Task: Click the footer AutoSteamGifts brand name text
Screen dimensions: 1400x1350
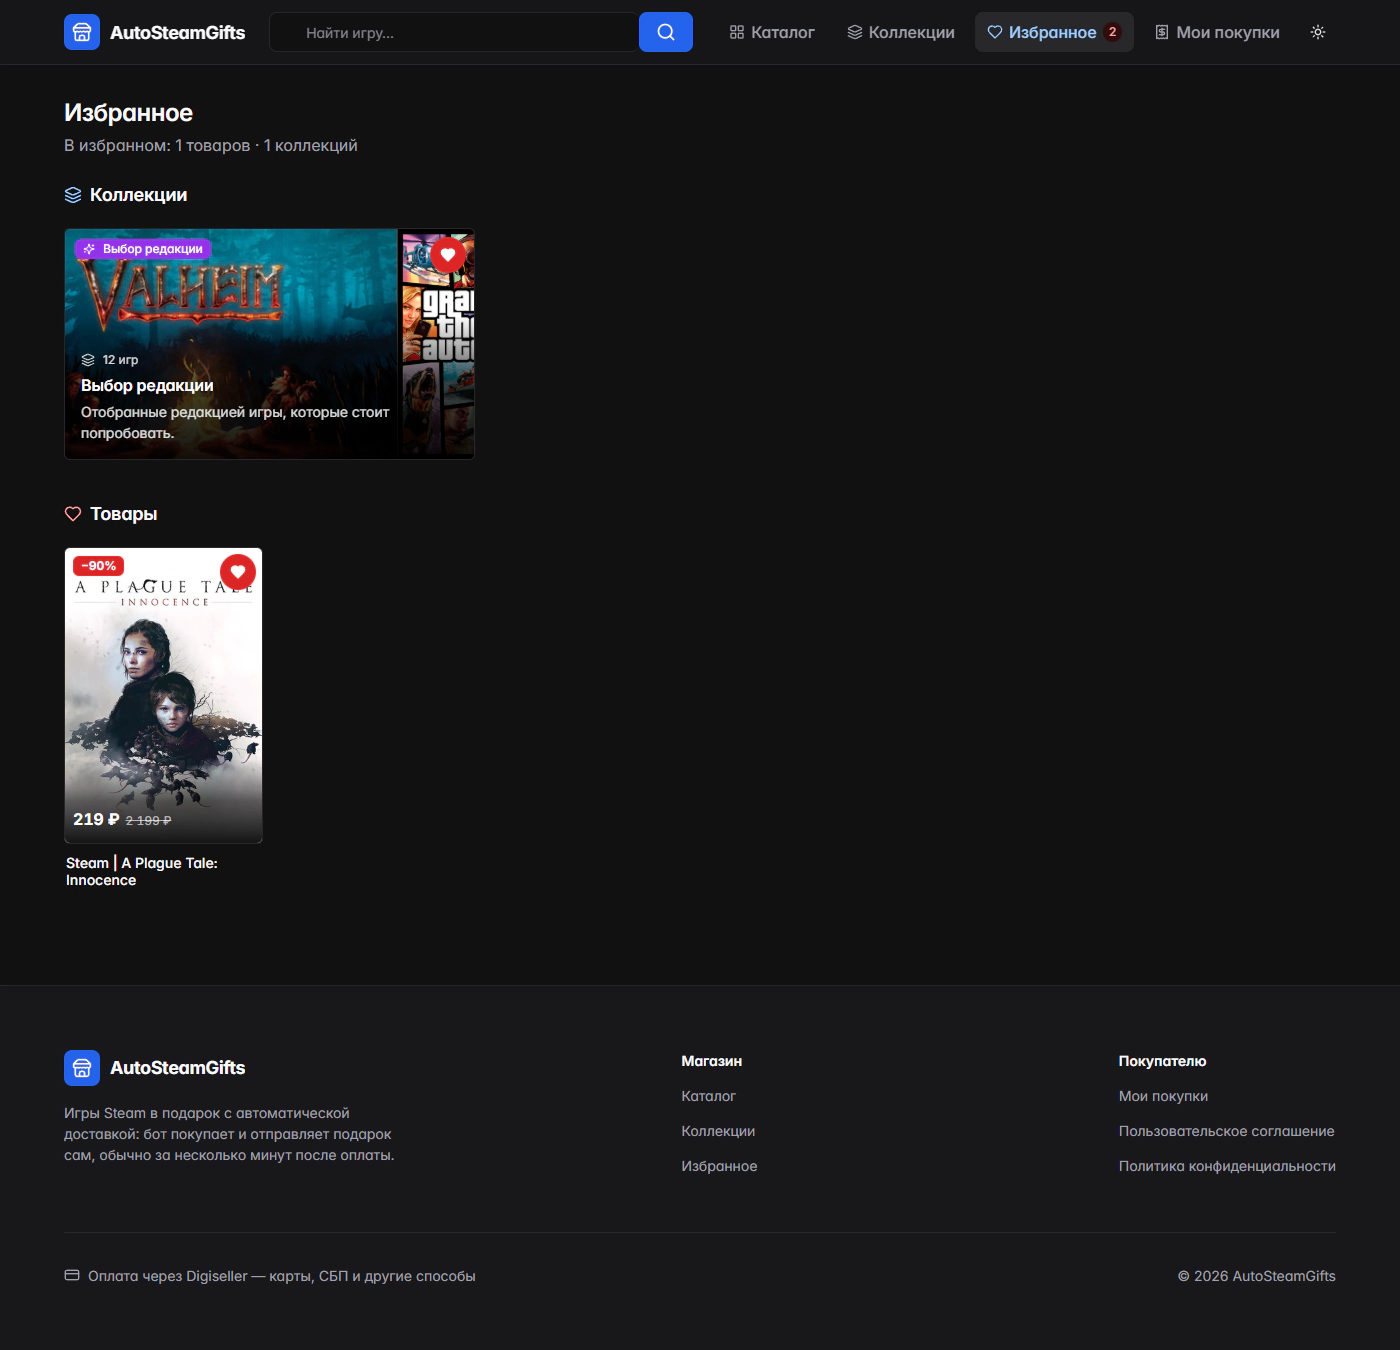Action: click(x=178, y=1068)
